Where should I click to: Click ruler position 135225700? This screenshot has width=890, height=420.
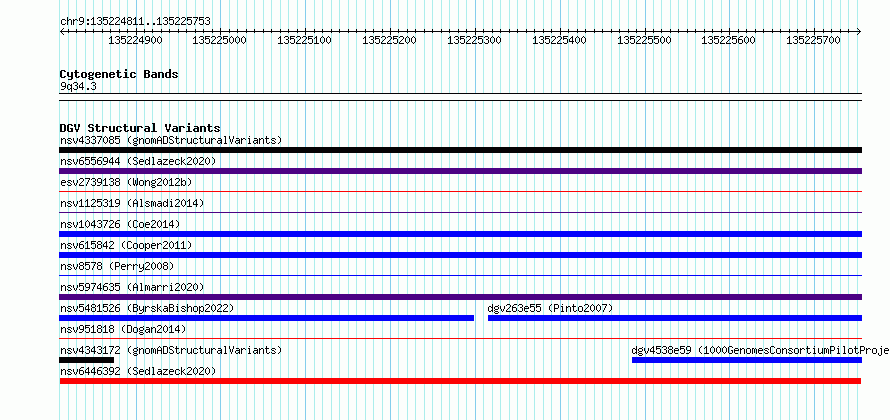click(813, 40)
